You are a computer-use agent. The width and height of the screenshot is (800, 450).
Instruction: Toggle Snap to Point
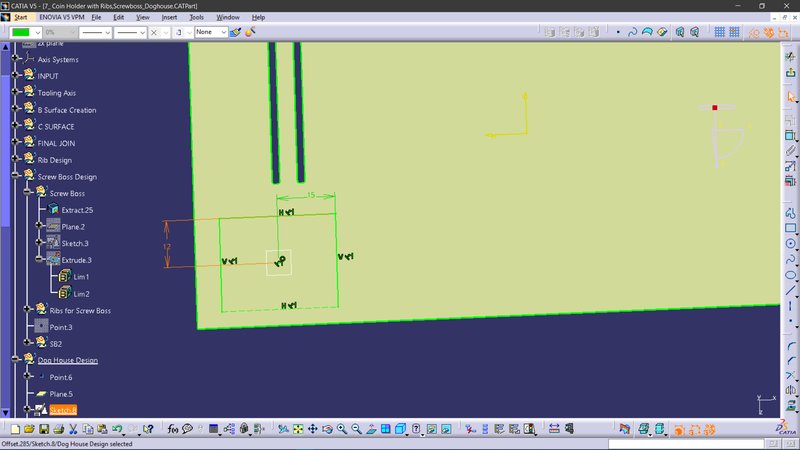(x=734, y=32)
